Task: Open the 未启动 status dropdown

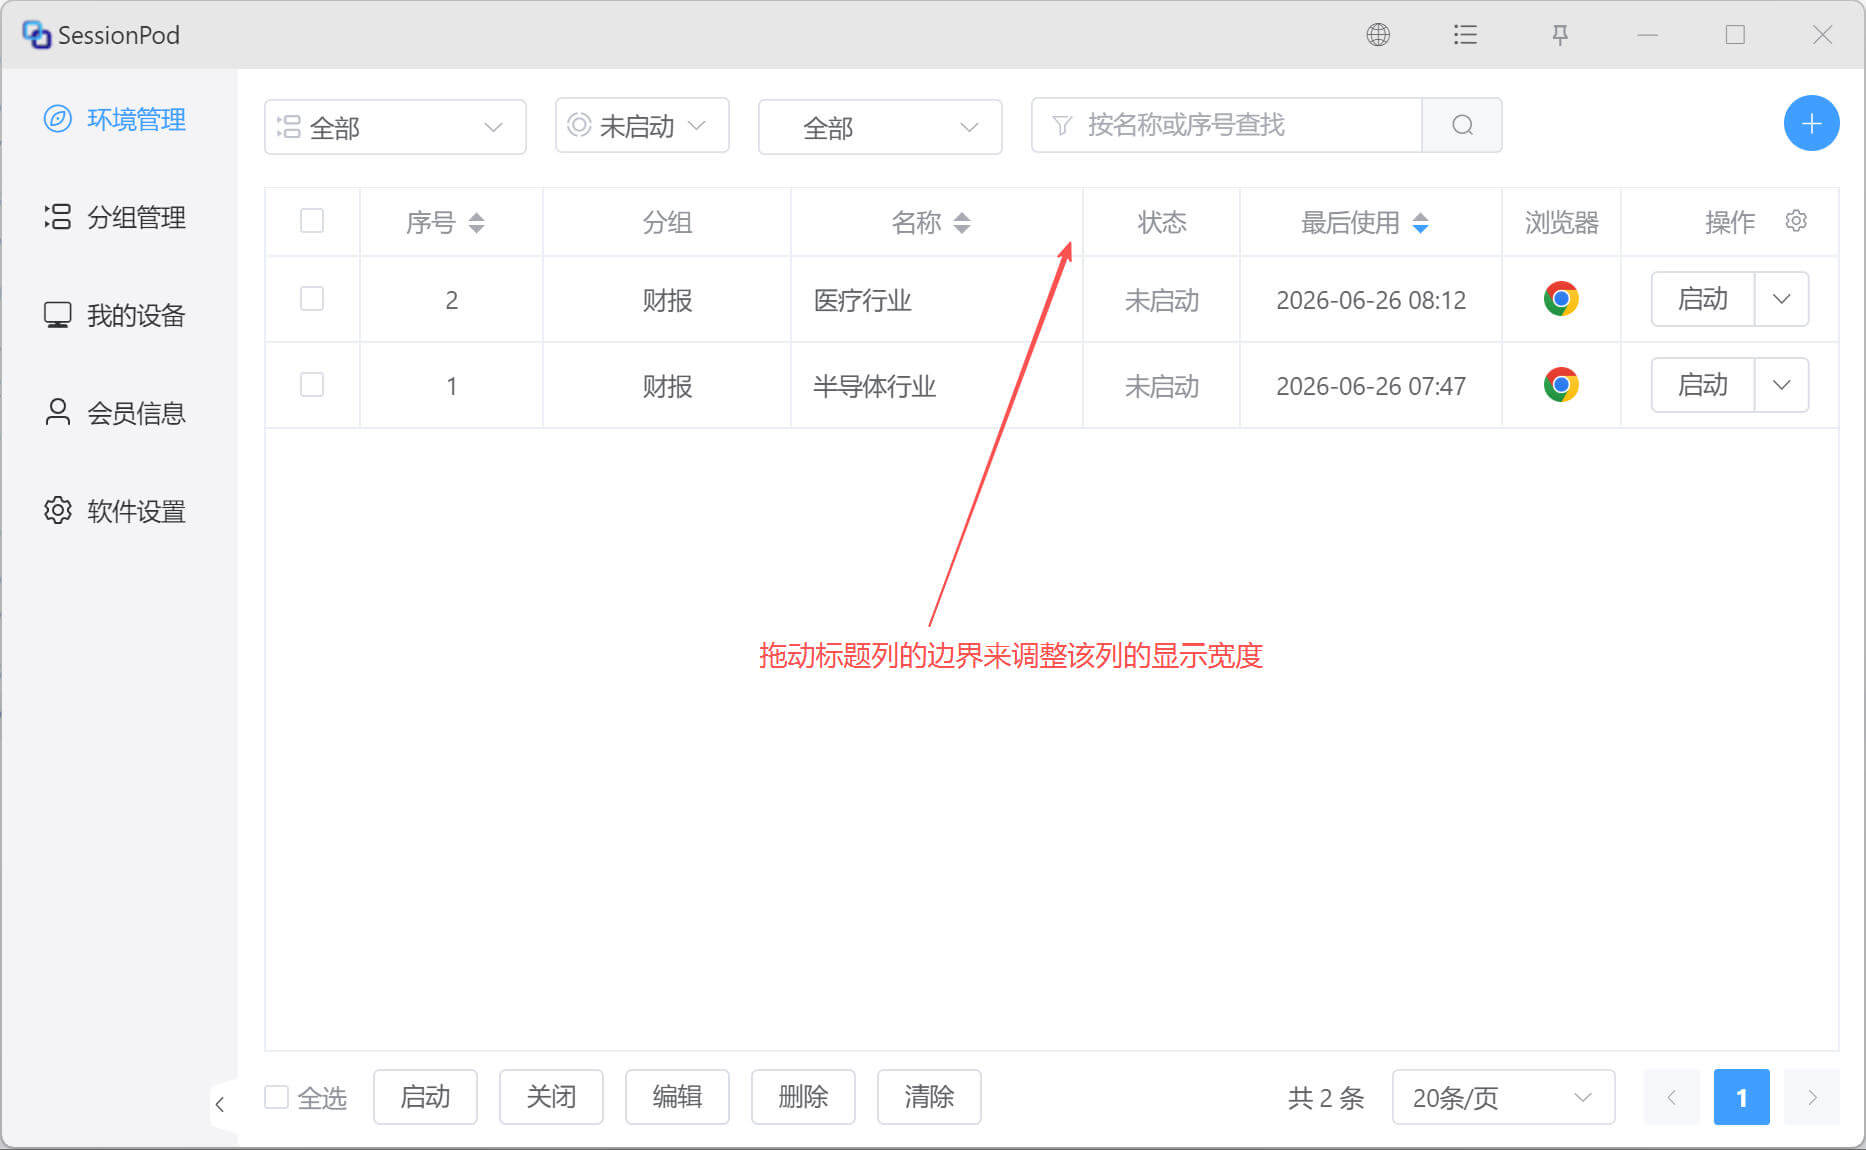Action: coord(642,125)
